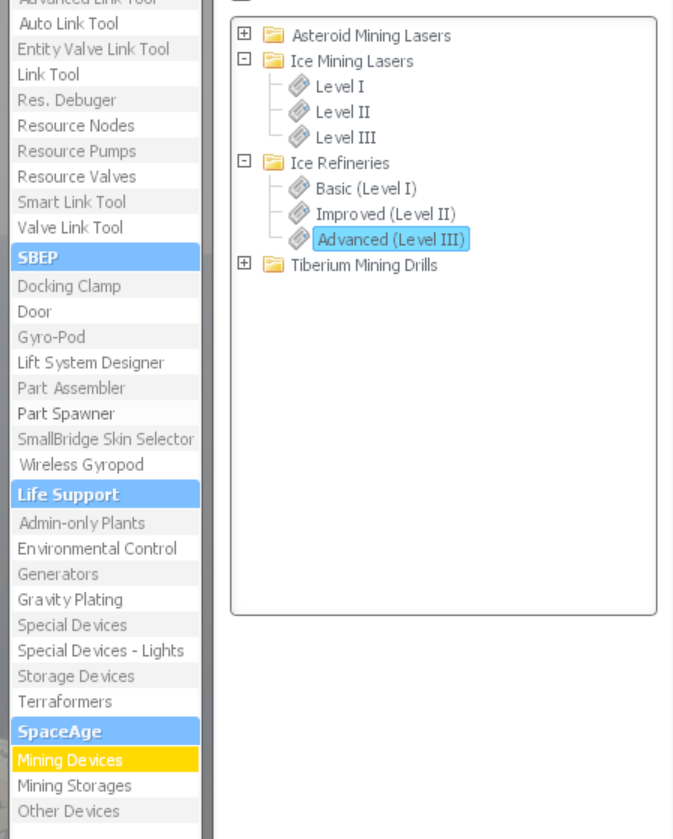Viewport: 673px width, 839px height.
Task: Select Advanced (Level III) refinery
Action: (391, 240)
